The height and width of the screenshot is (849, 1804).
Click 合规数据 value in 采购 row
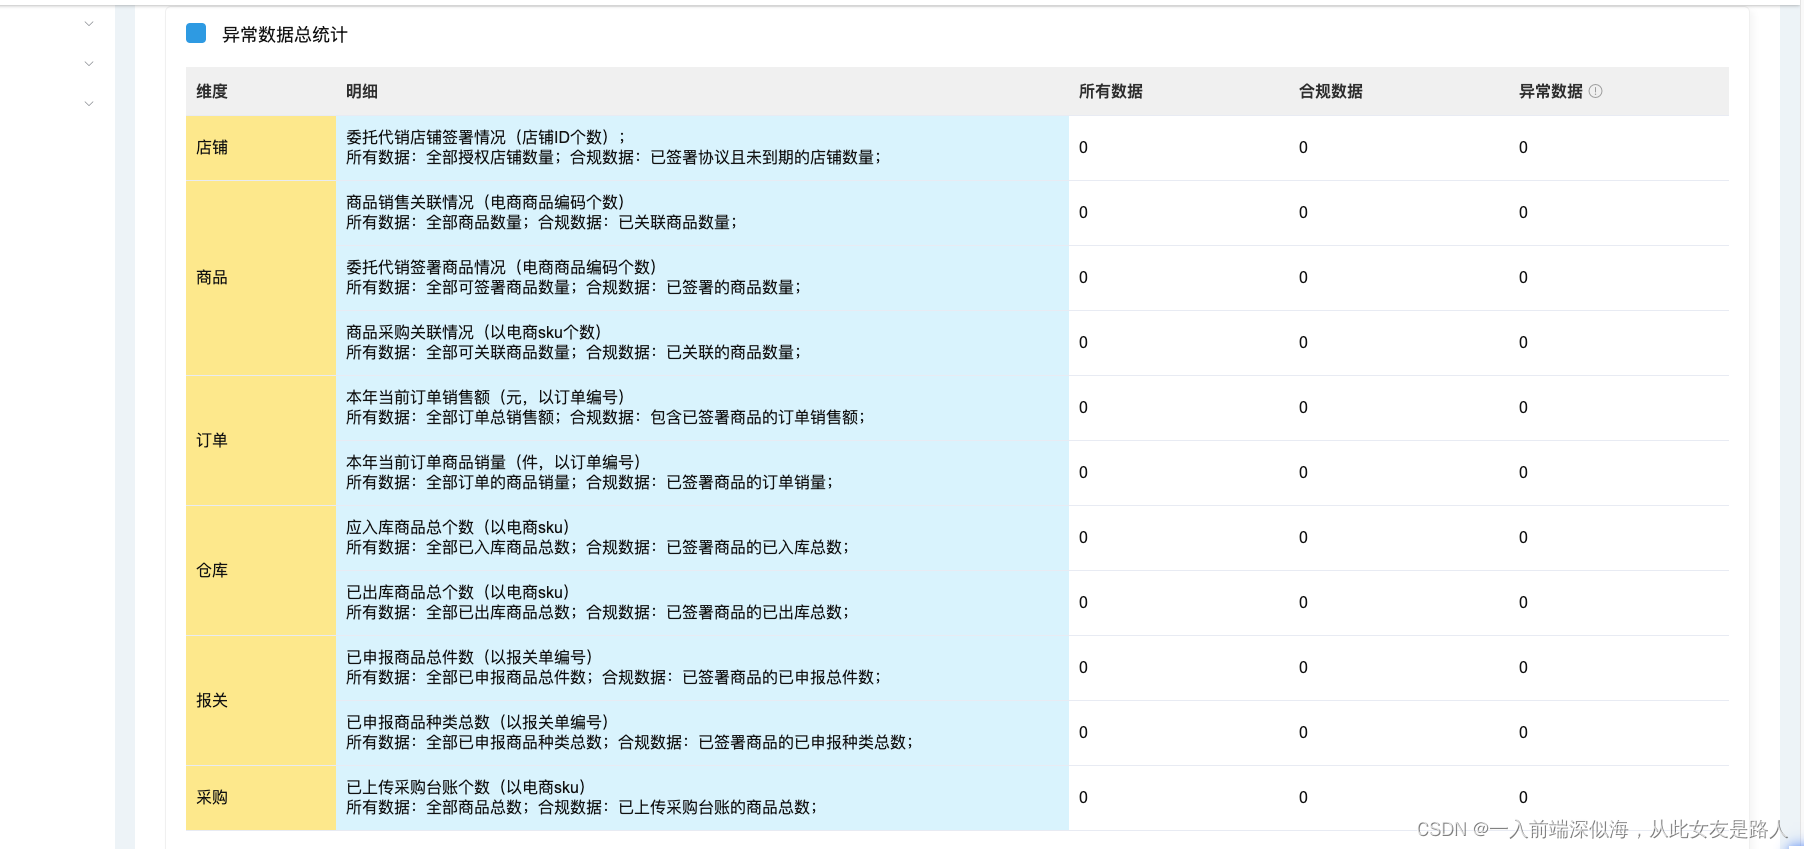click(x=1303, y=798)
